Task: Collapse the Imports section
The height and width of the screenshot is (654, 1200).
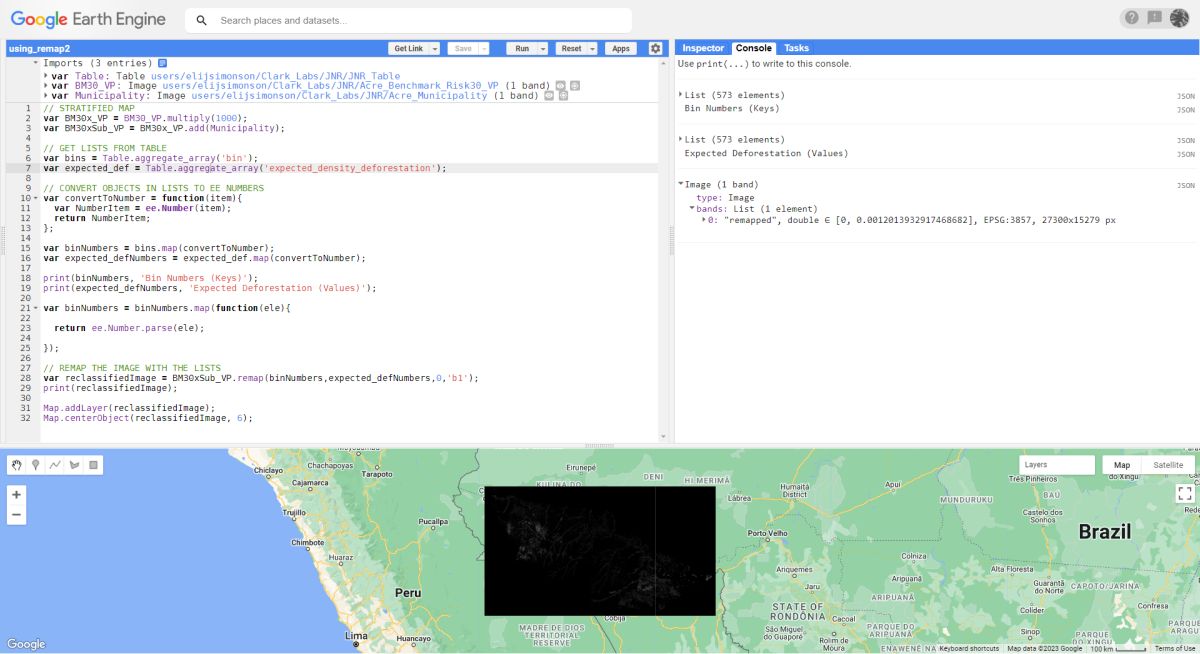Action: (x=36, y=63)
